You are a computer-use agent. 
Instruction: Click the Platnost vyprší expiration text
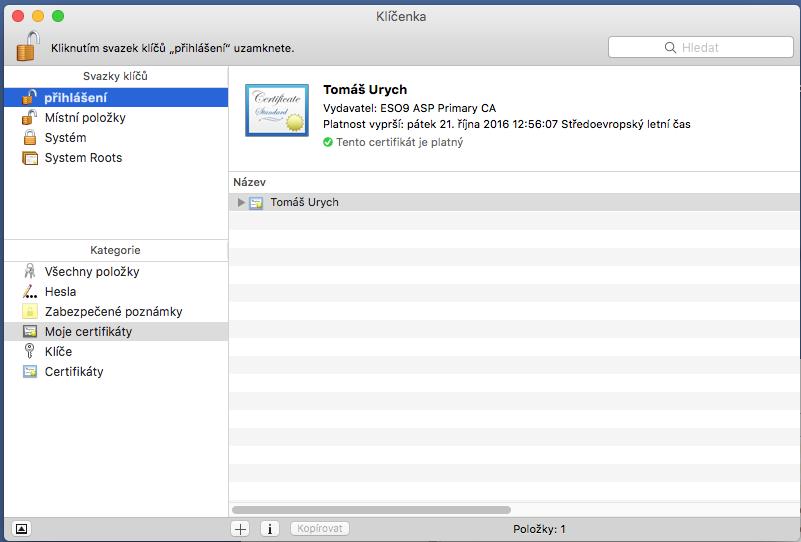[x=506, y=124]
